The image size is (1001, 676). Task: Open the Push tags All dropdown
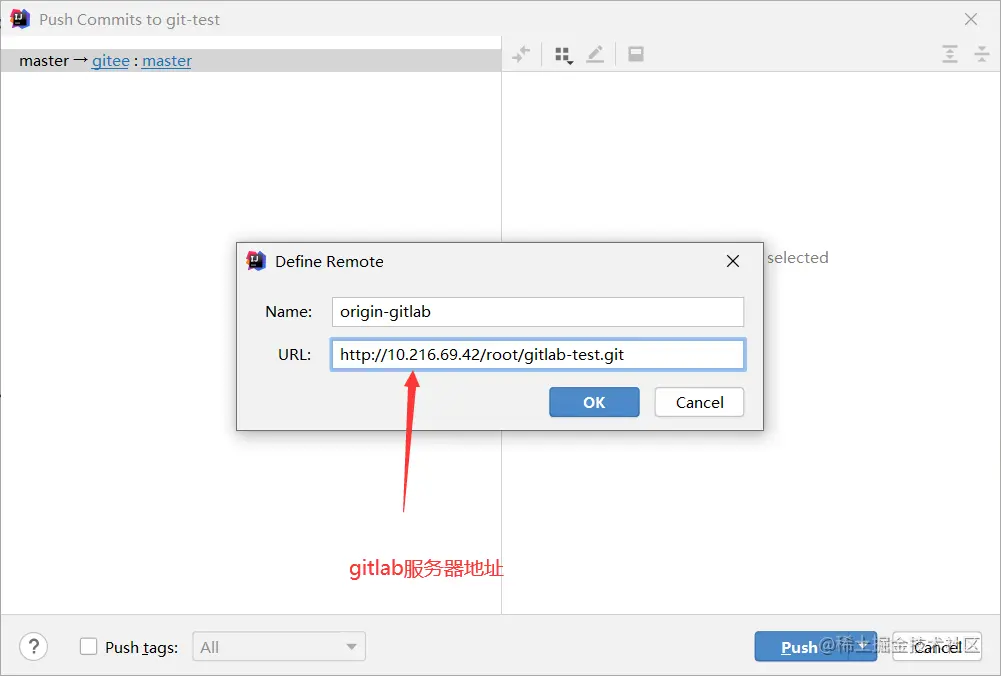(279, 647)
